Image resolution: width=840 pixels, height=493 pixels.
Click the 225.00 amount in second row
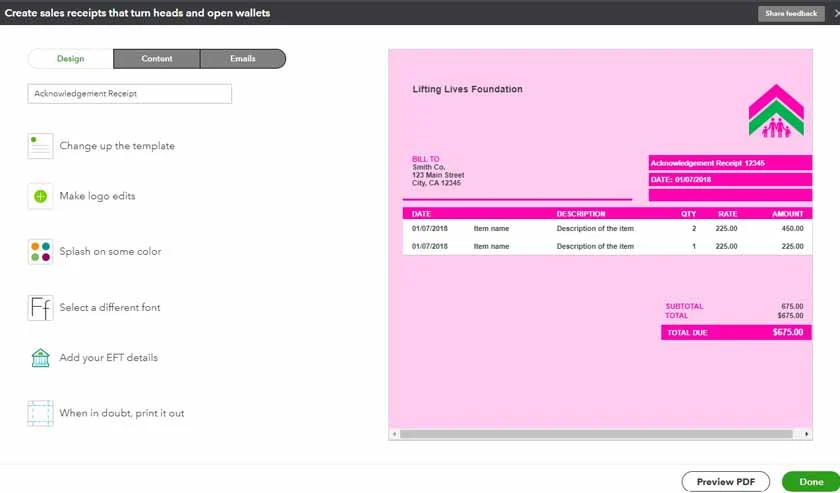pyautogui.click(x=792, y=246)
